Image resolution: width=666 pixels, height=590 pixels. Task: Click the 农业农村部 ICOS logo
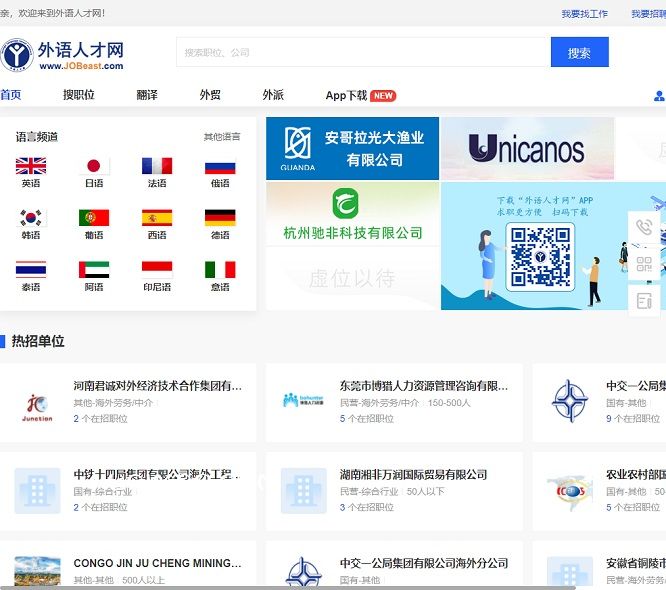[570, 492]
